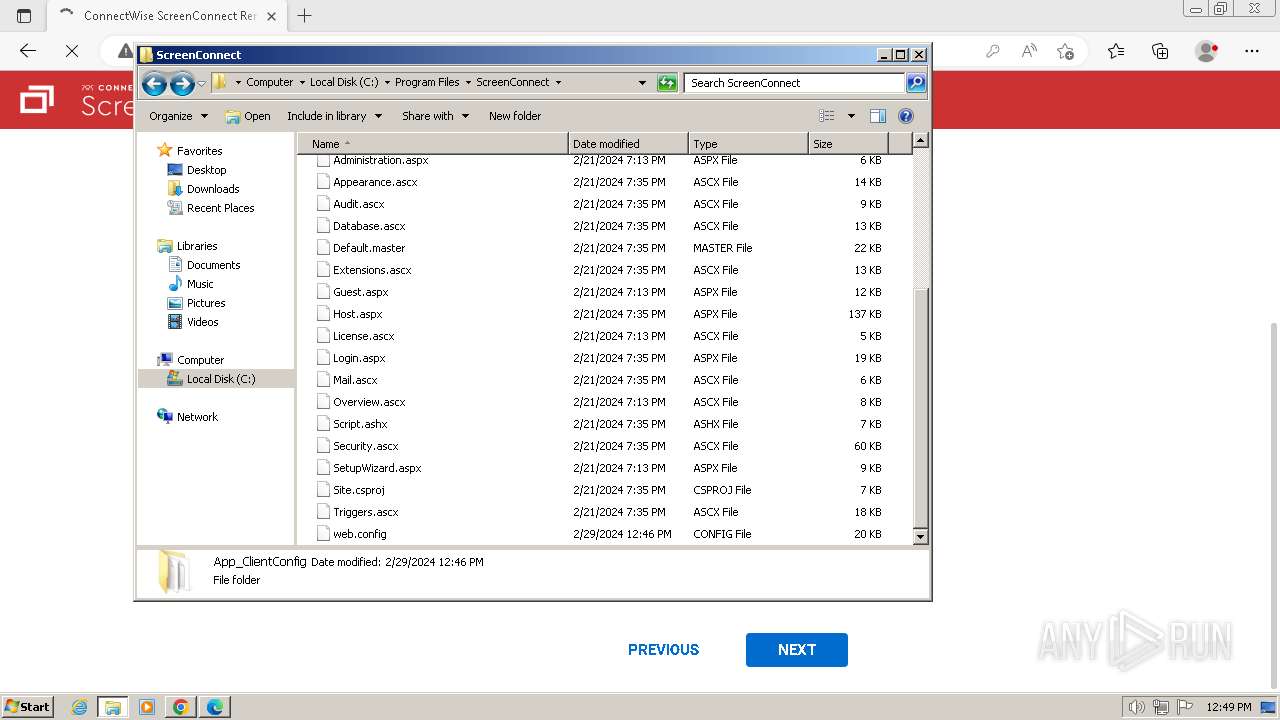Open the Organize menu

point(178,116)
